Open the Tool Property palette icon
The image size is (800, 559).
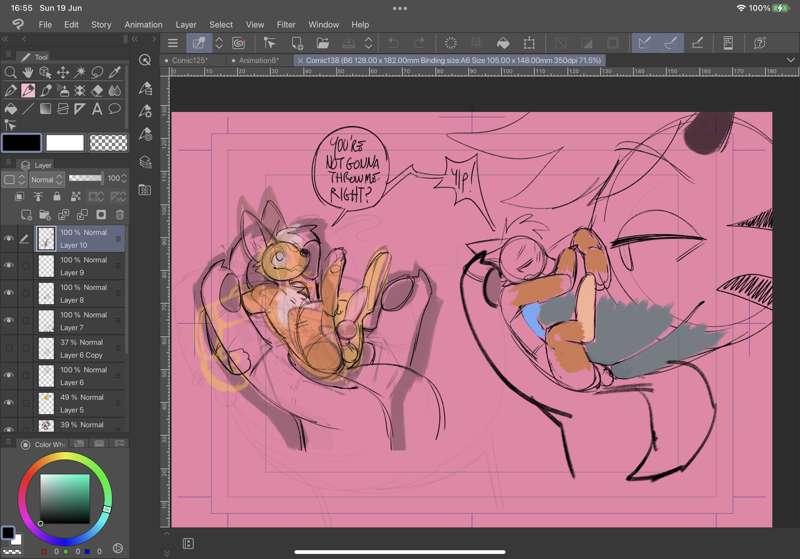(145, 111)
